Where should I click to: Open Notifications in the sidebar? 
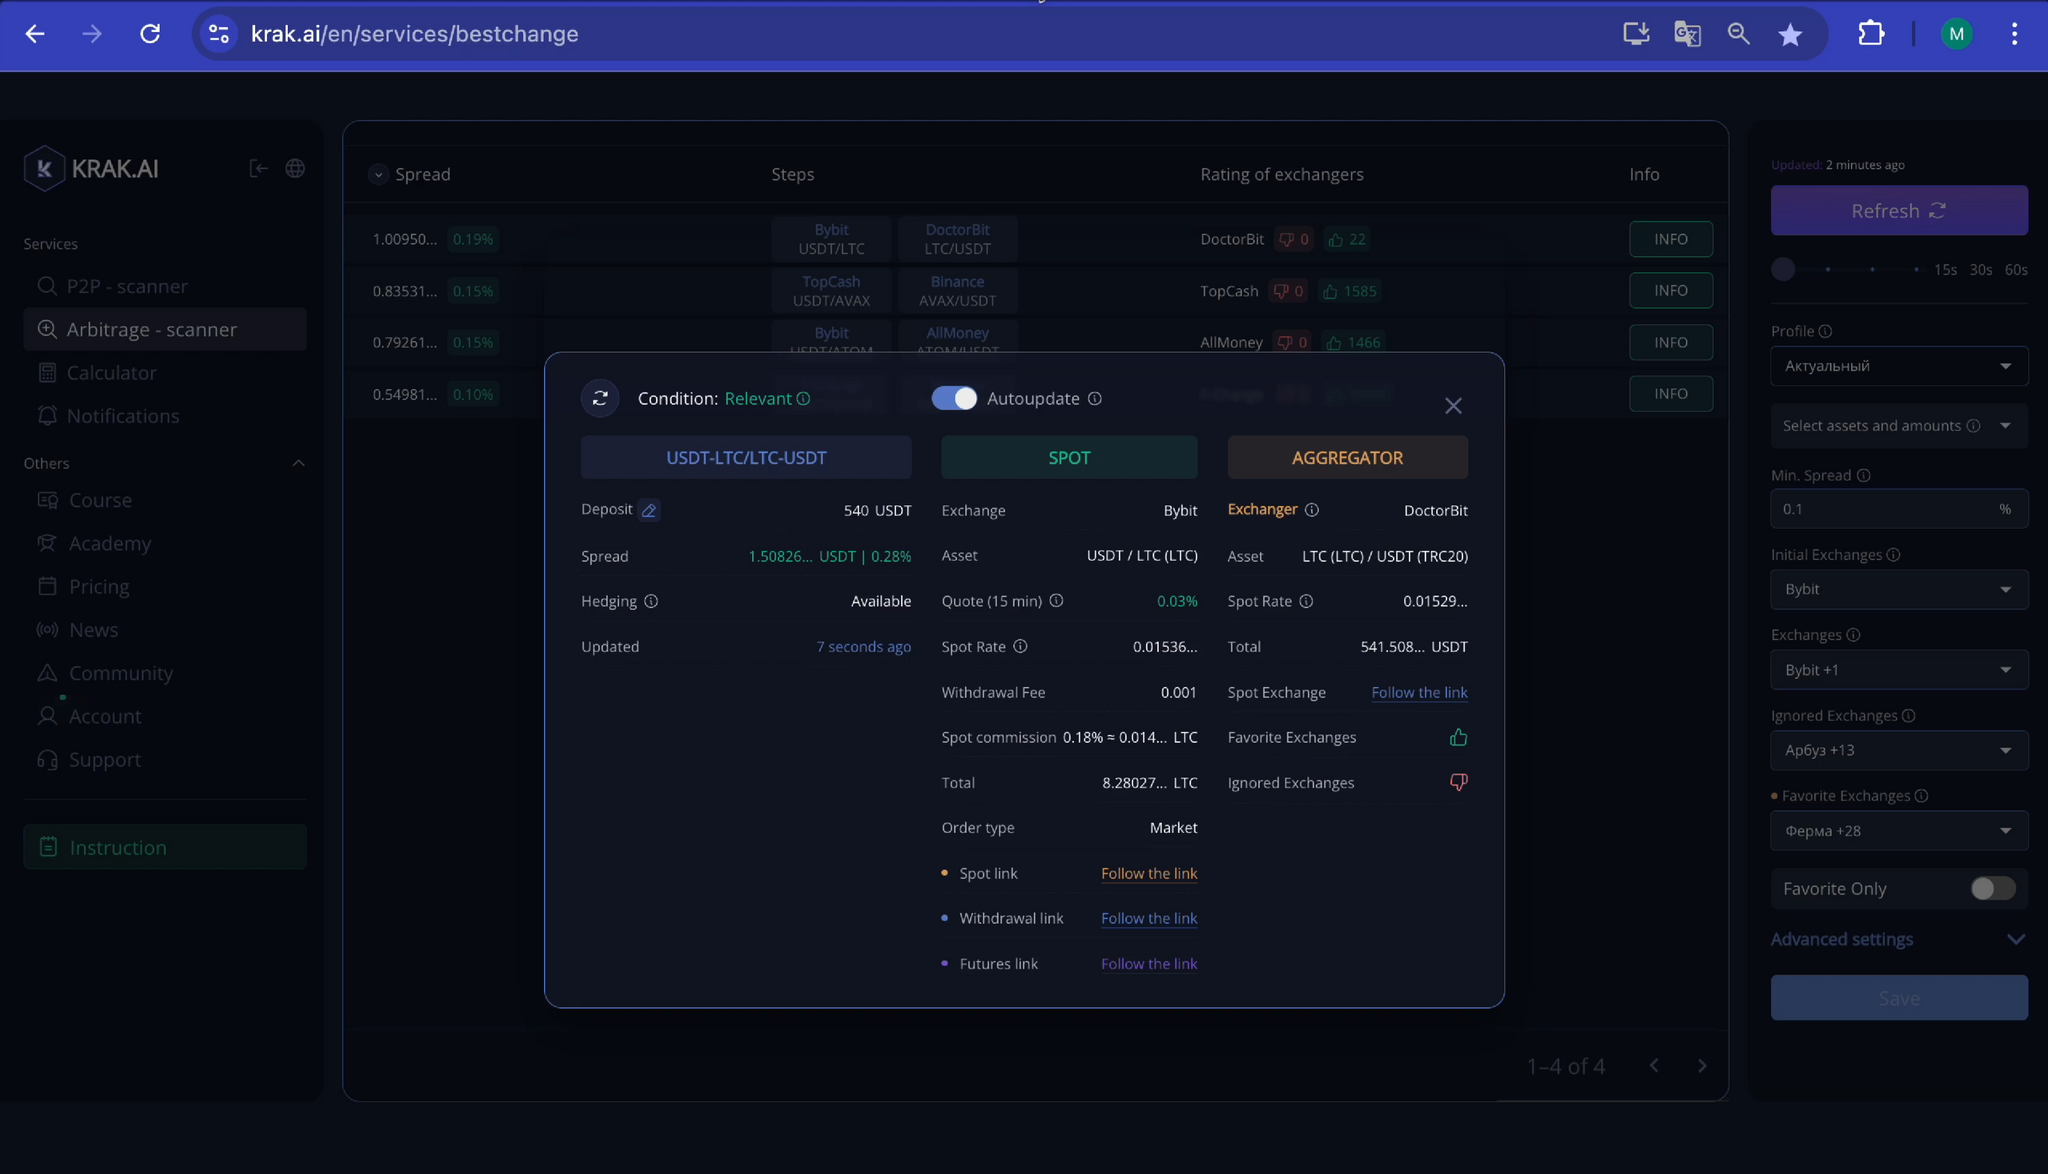[123, 416]
